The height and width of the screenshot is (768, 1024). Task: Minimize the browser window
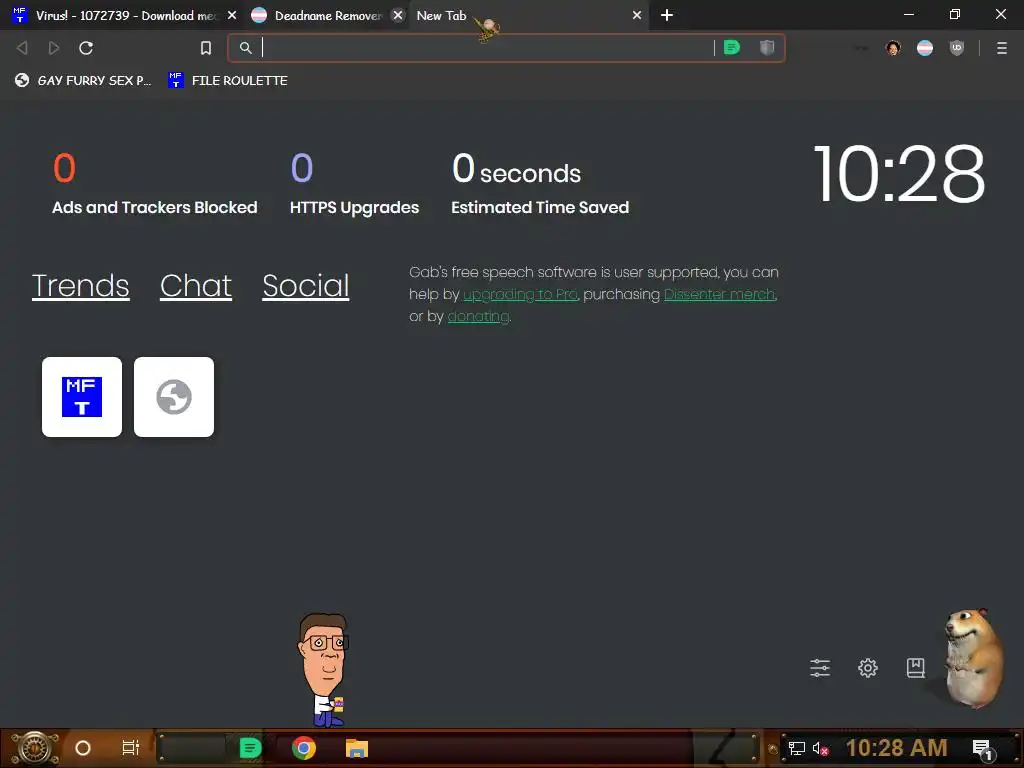coord(908,14)
